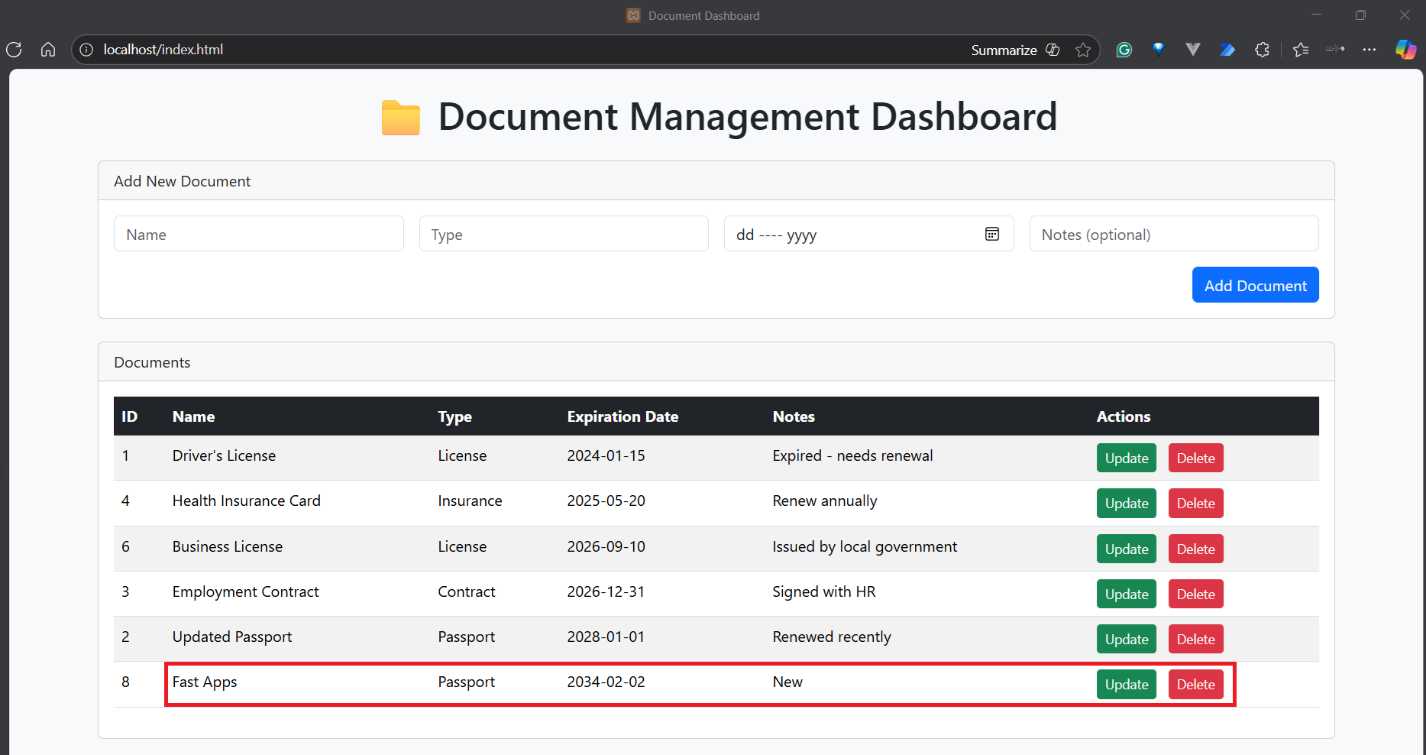This screenshot has width=1426, height=755.
Task: Open the browser extensions puzzle icon
Action: tap(1262, 50)
